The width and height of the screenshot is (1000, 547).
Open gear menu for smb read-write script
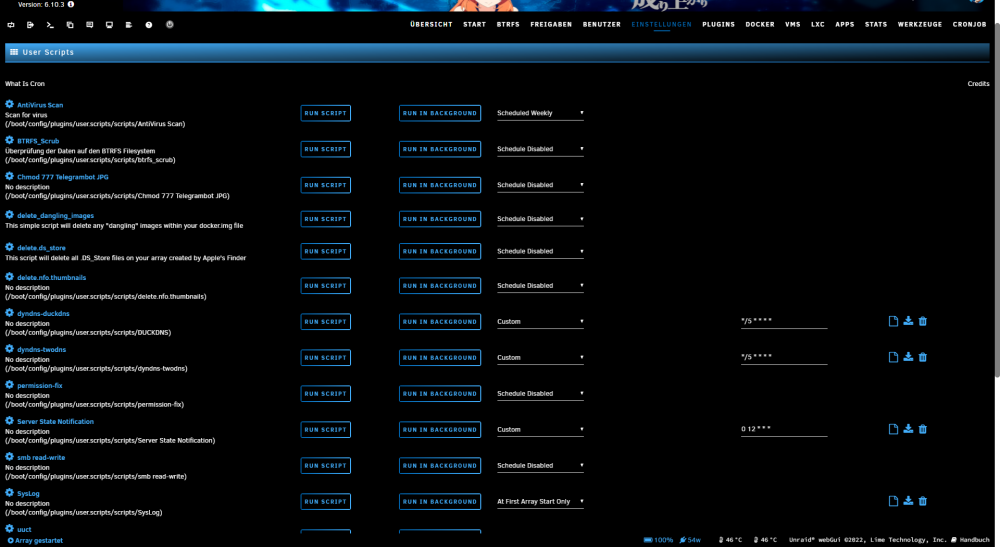10,456
